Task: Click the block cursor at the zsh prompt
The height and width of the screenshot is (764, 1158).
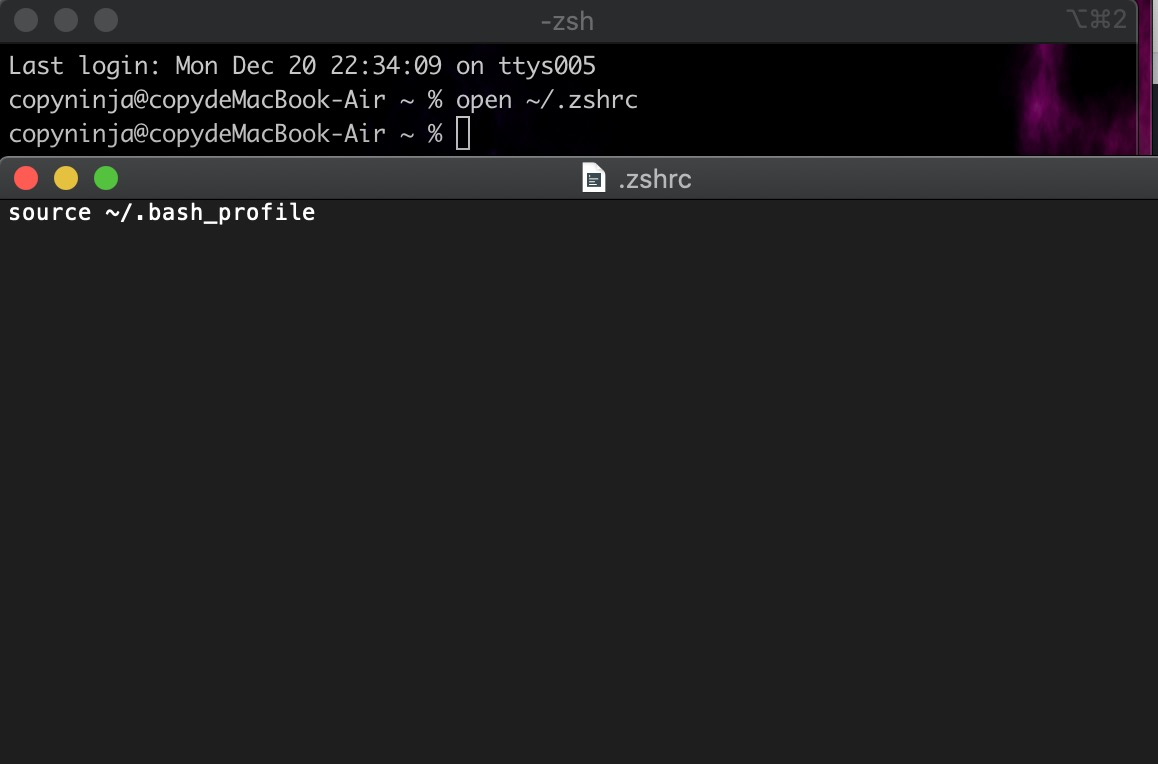Action: tap(463, 133)
